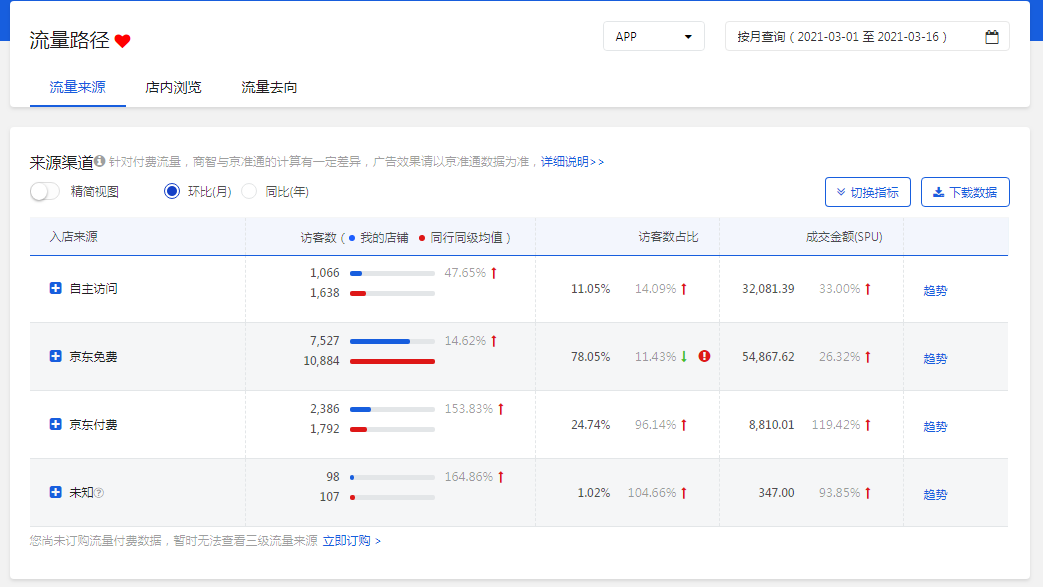Click the 153.83% change value

469,409
